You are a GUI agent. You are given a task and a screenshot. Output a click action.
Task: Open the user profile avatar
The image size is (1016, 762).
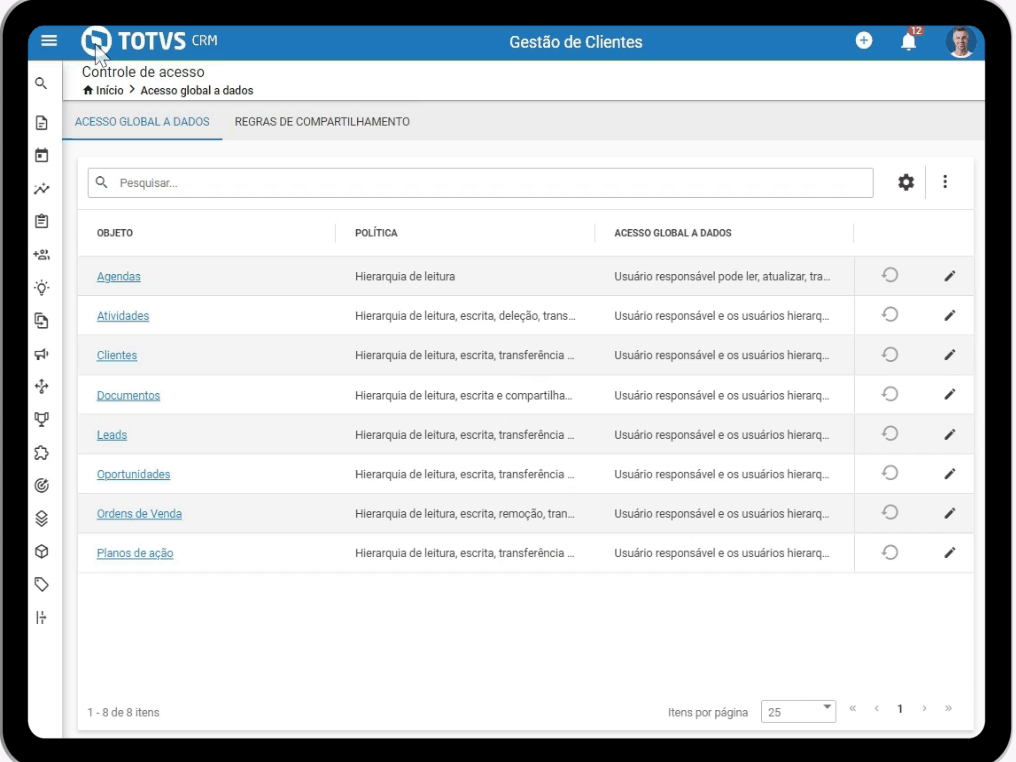point(960,42)
